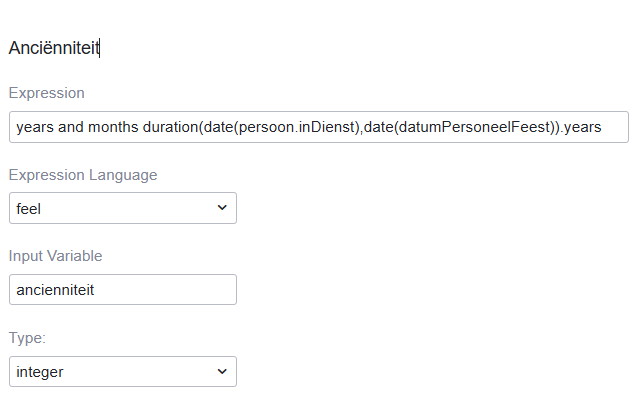Click the 'Expression Language' label
Viewport: 637px width, 407px height.
[x=83, y=175]
